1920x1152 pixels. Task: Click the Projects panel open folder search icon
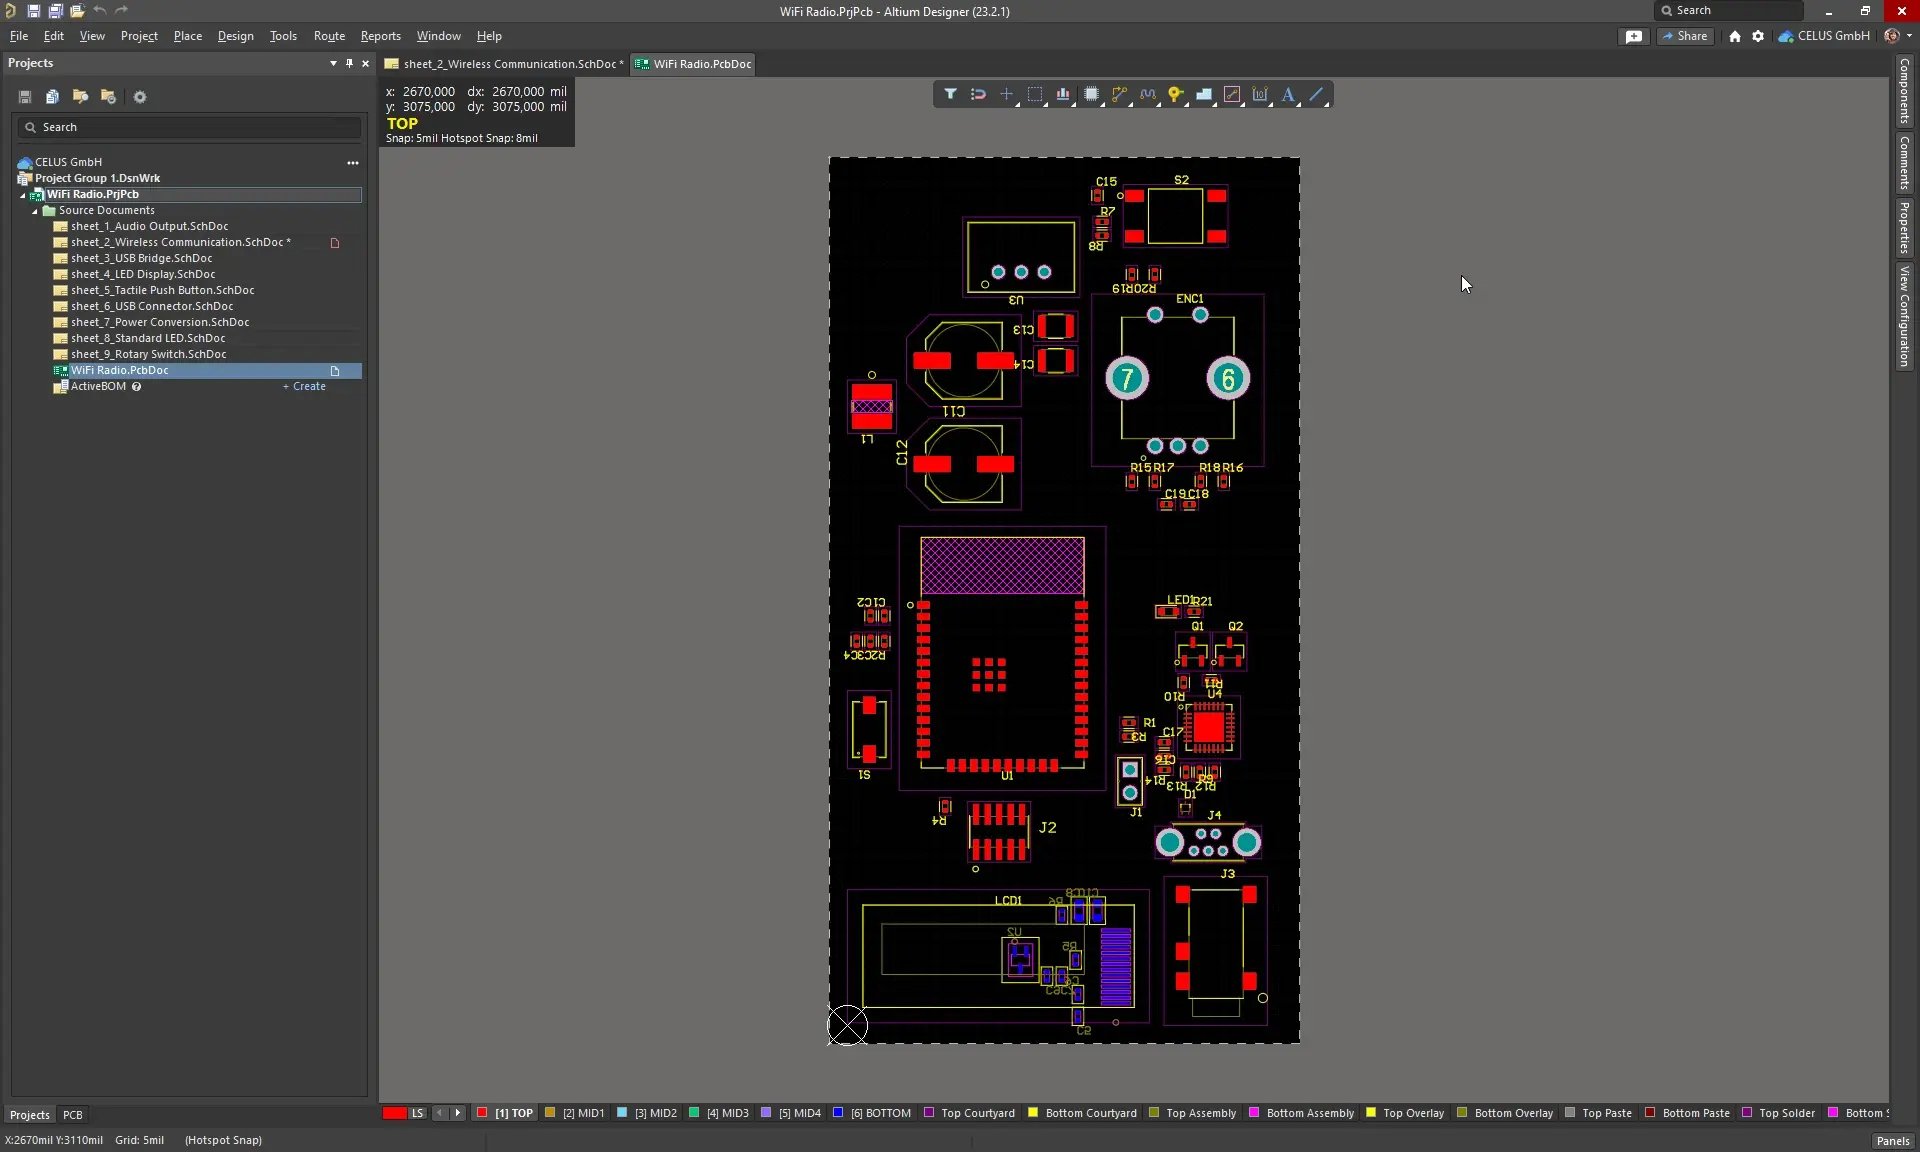pyautogui.click(x=80, y=97)
